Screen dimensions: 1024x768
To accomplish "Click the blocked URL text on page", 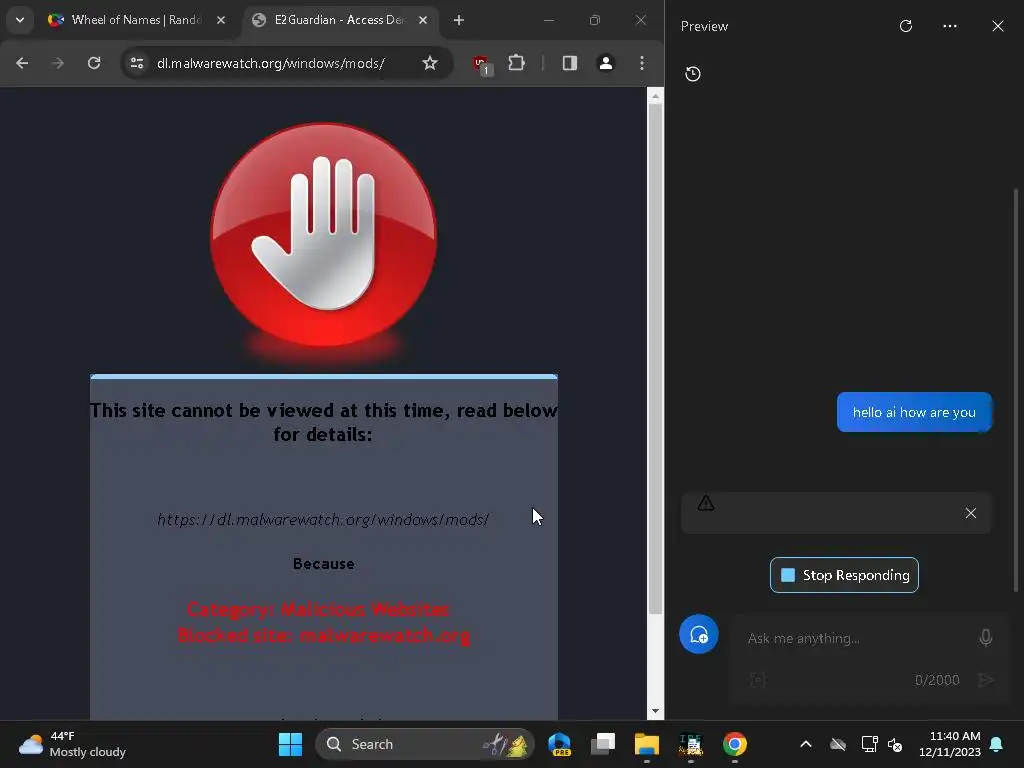I will (323, 520).
